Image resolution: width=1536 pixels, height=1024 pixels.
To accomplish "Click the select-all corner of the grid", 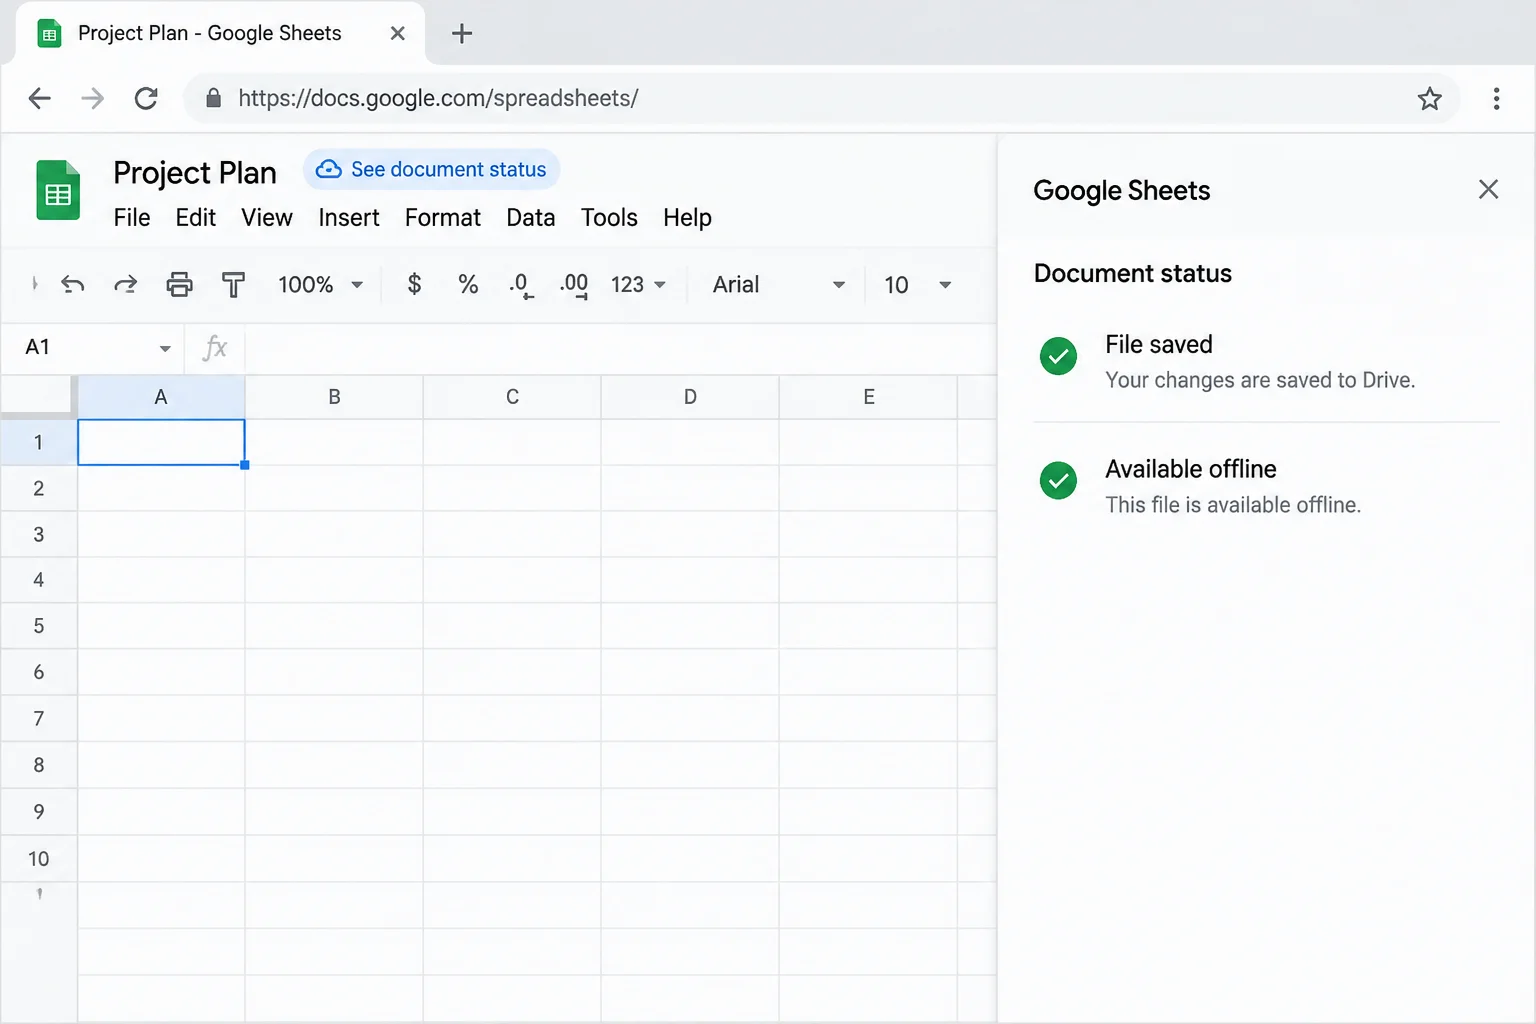I will click(38, 397).
